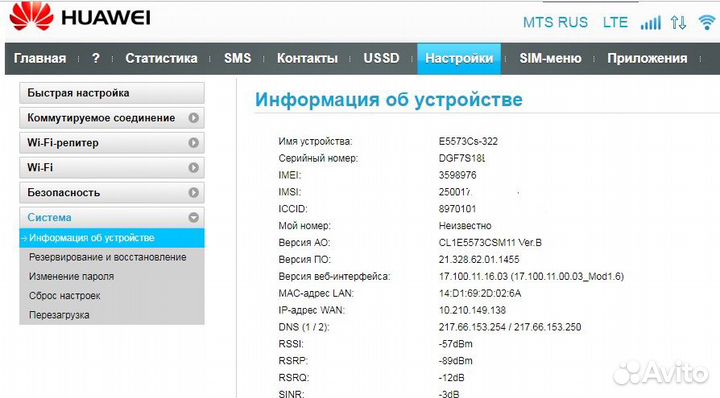Open Быстрая настройка in the sidebar

click(112, 93)
